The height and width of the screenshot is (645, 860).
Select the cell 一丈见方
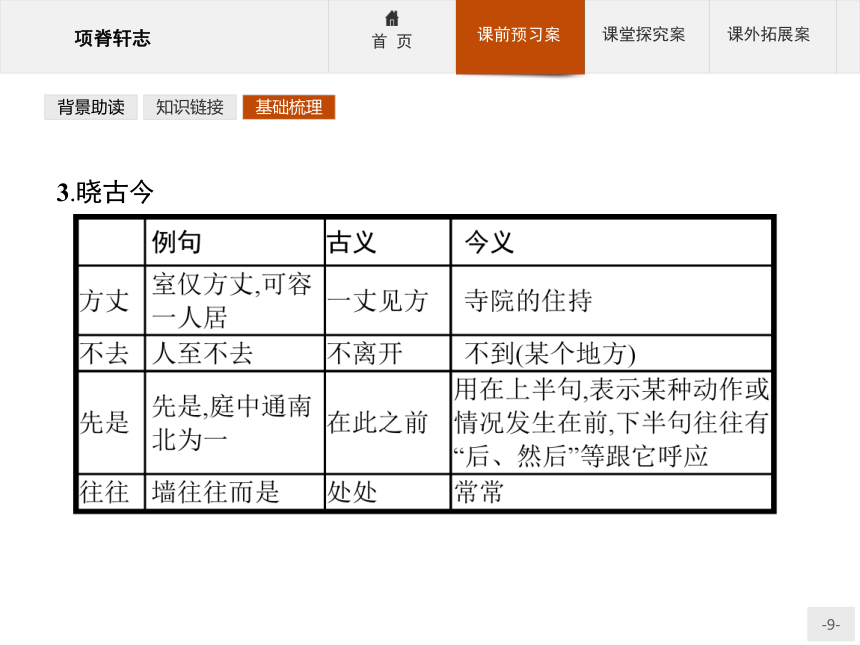(x=388, y=301)
